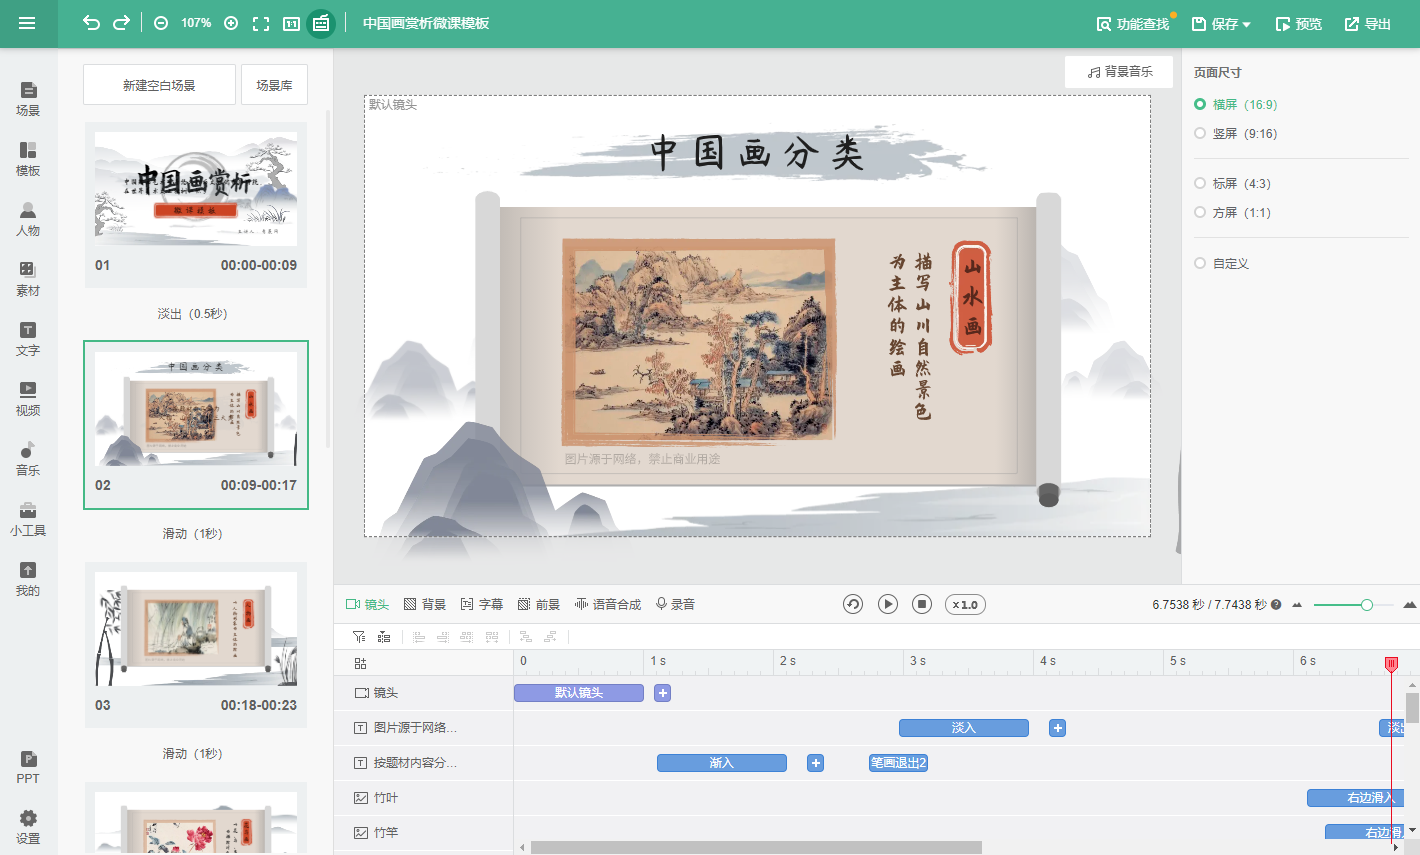Open the 录音 recording tab
The width and height of the screenshot is (1420, 855).
pos(675,604)
